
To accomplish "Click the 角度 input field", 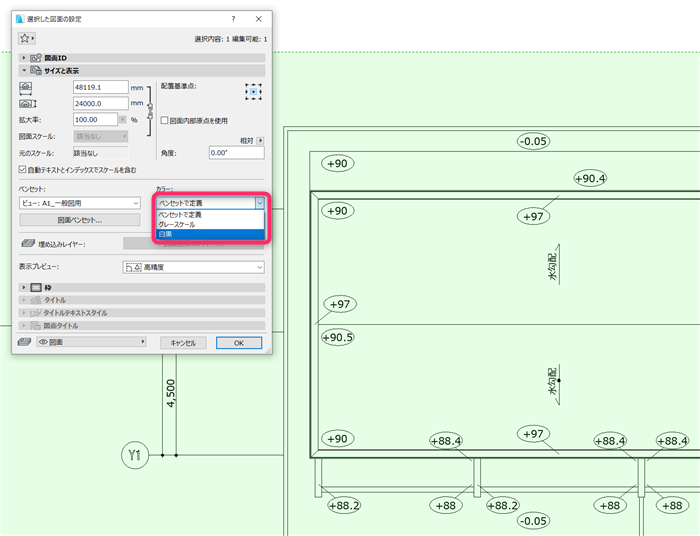I will tap(237, 153).
